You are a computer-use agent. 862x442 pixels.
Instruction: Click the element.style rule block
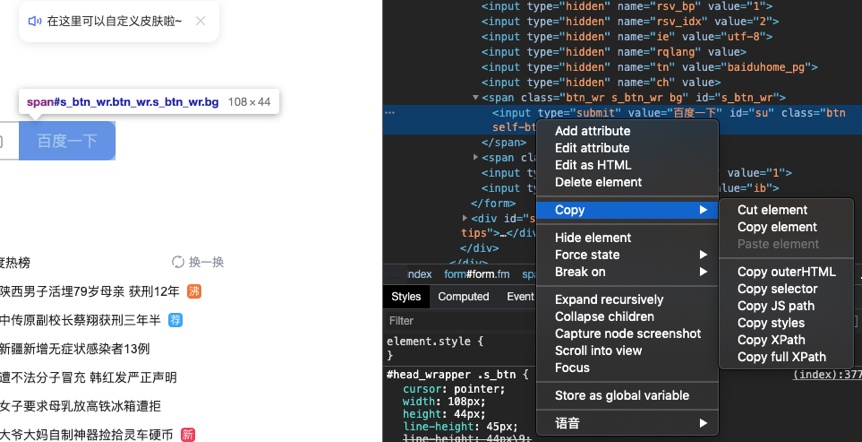tap(435, 348)
